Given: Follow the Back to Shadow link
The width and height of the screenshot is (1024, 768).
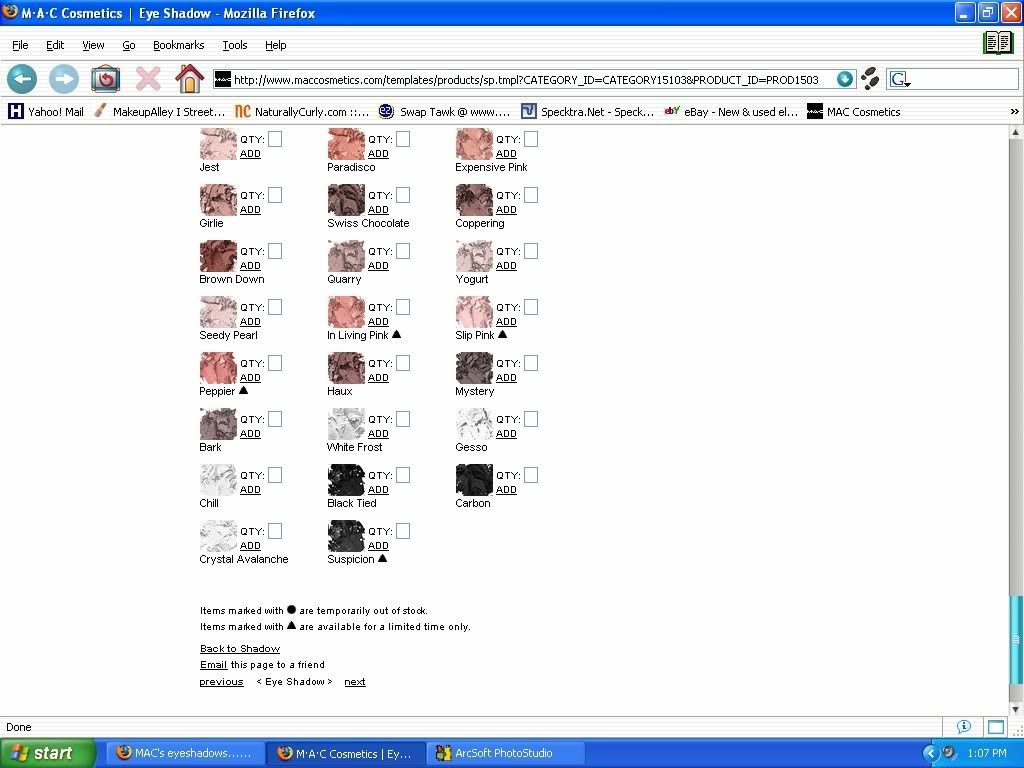Looking at the screenshot, I should tap(240, 648).
